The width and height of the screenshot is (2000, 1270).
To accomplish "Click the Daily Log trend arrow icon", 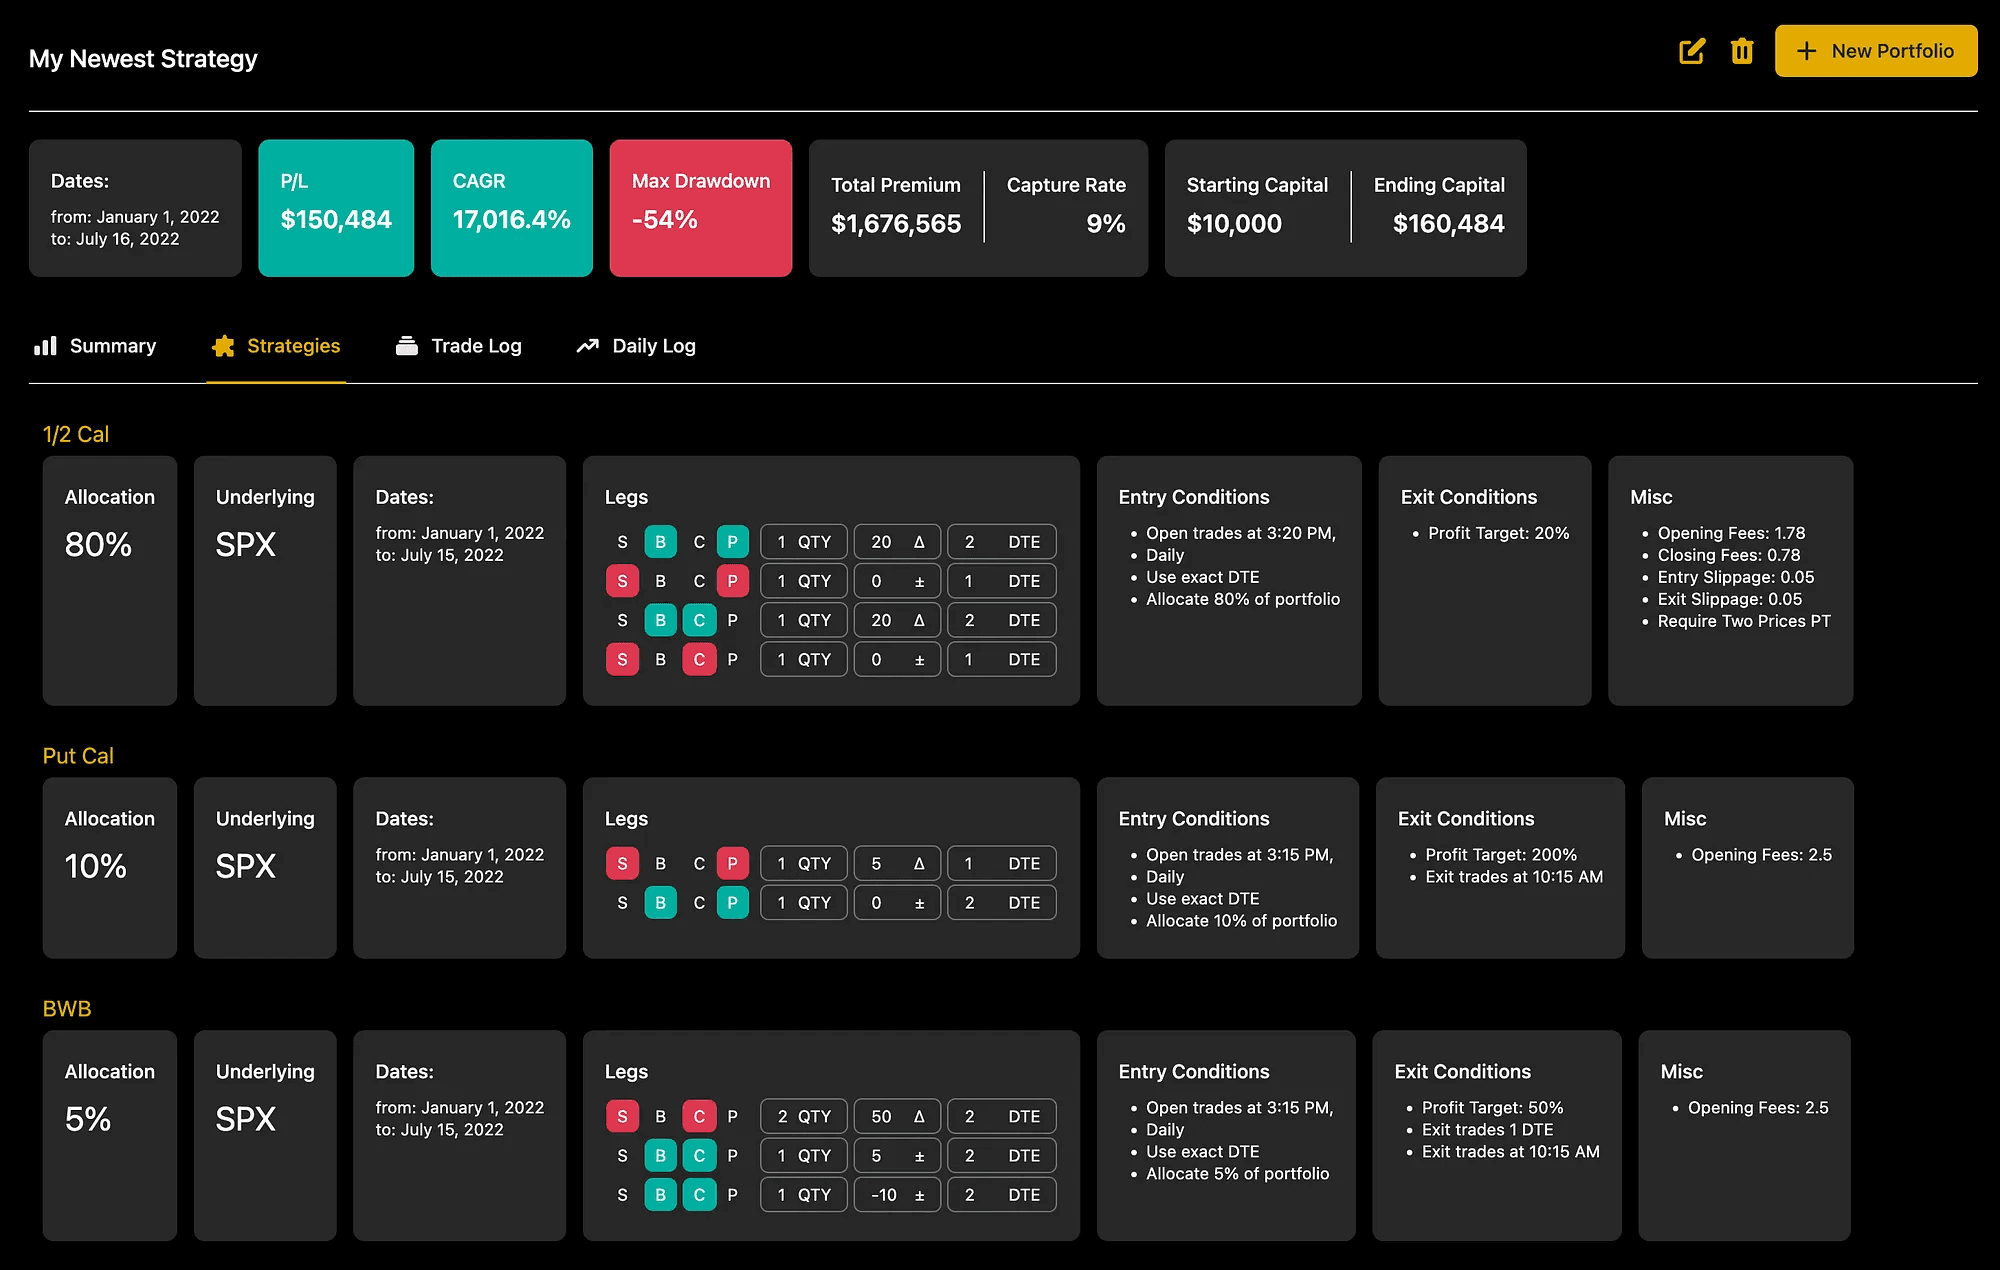I will pyautogui.click(x=587, y=346).
